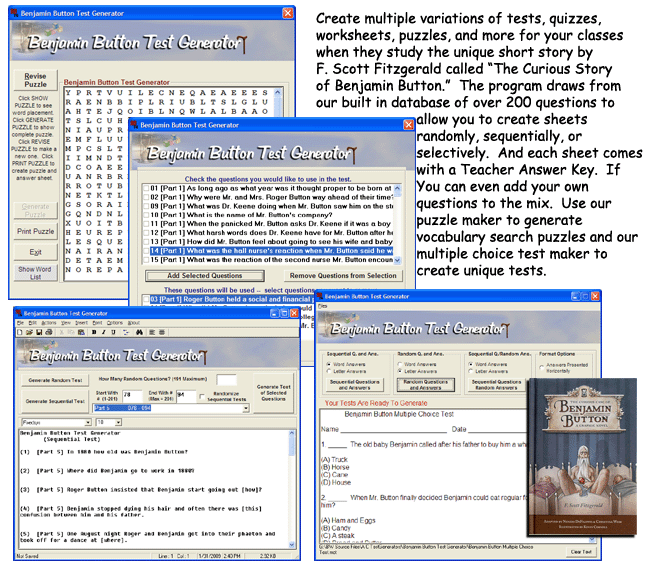Click the Clear Text button
This screenshot has height=570, width=648.
pyautogui.click(x=581, y=552)
